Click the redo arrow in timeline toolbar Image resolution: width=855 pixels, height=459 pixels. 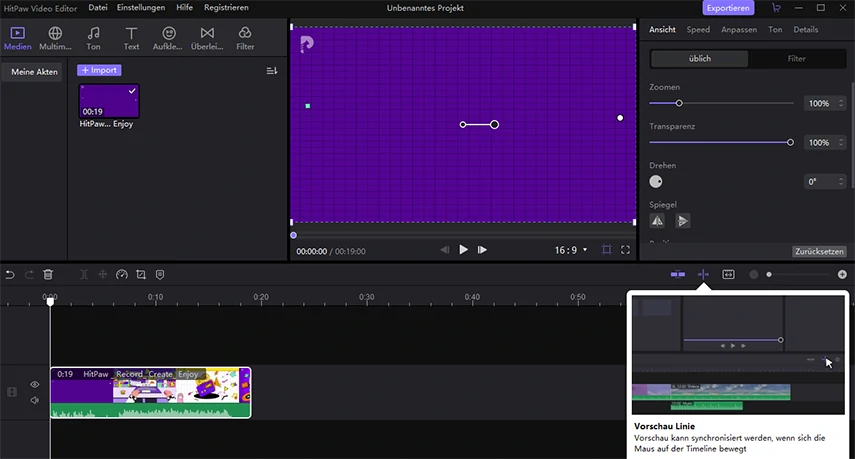tap(29, 275)
